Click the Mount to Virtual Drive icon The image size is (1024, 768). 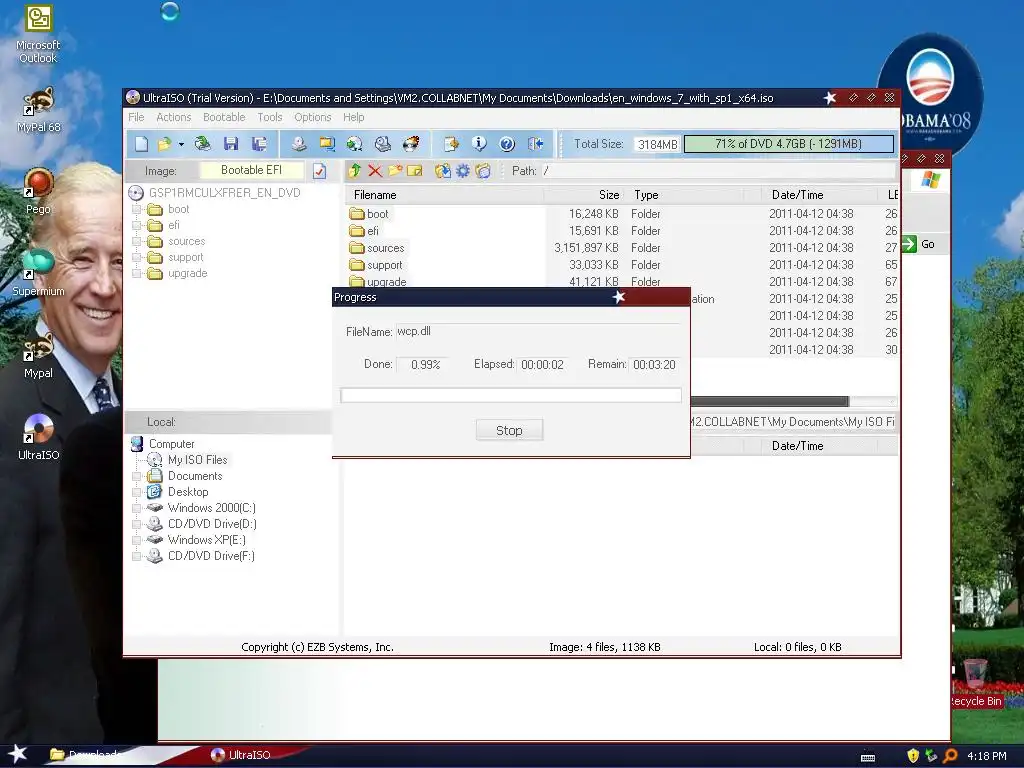pyautogui.click(x=383, y=144)
